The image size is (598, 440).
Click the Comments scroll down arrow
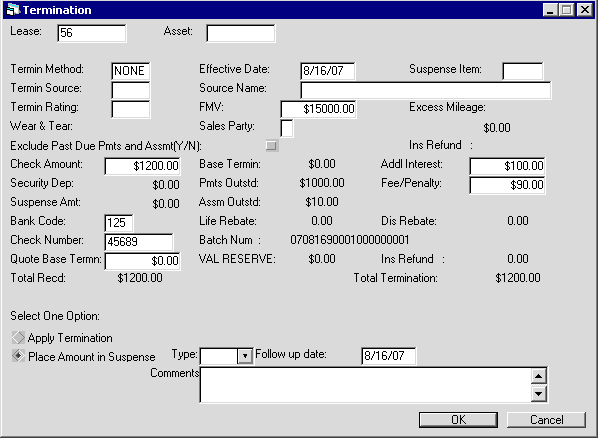(x=539, y=393)
